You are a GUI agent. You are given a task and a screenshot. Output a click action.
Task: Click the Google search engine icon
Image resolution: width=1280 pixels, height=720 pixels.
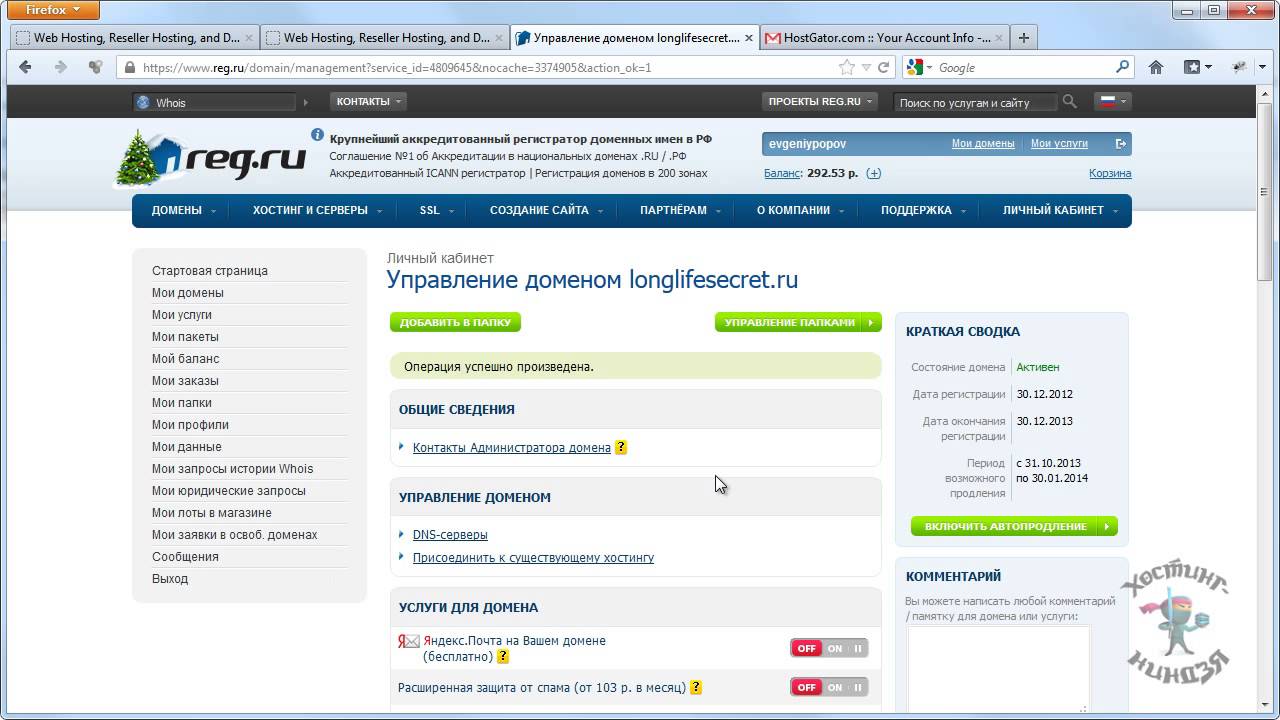[914, 67]
